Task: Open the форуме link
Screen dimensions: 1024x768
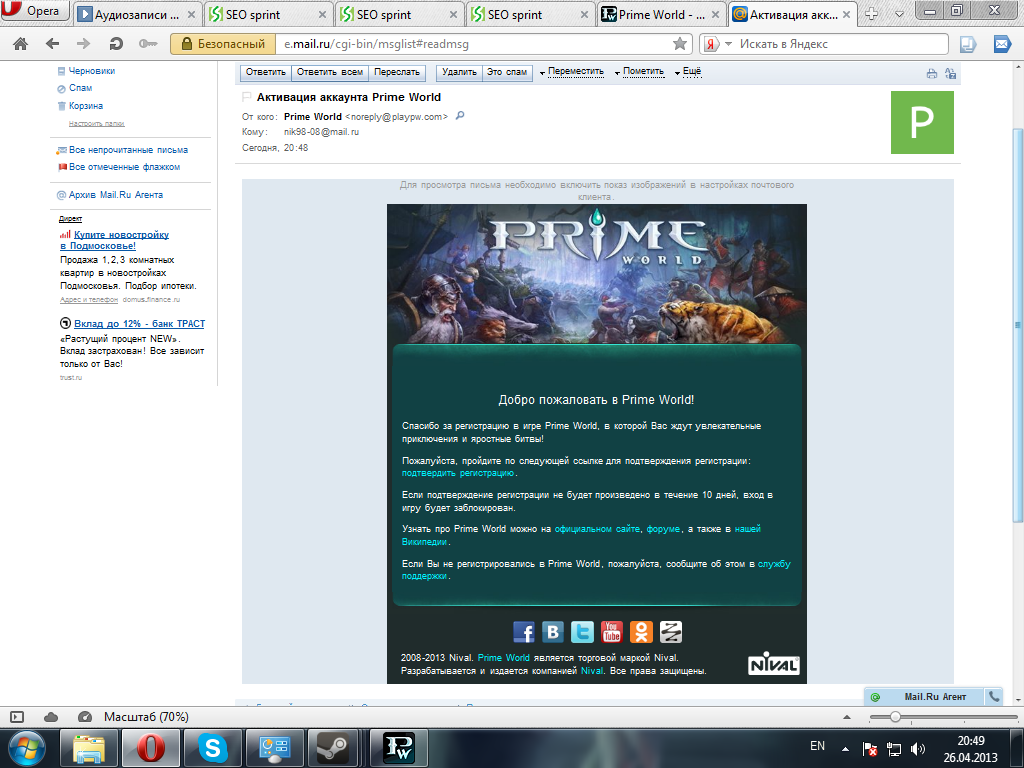Action: coord(663,529)
